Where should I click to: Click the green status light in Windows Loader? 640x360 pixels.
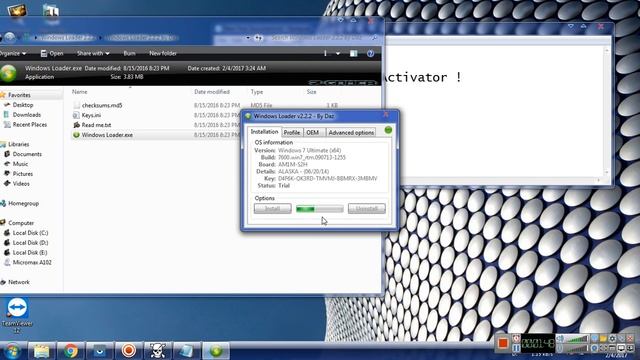tap(388, 130)
